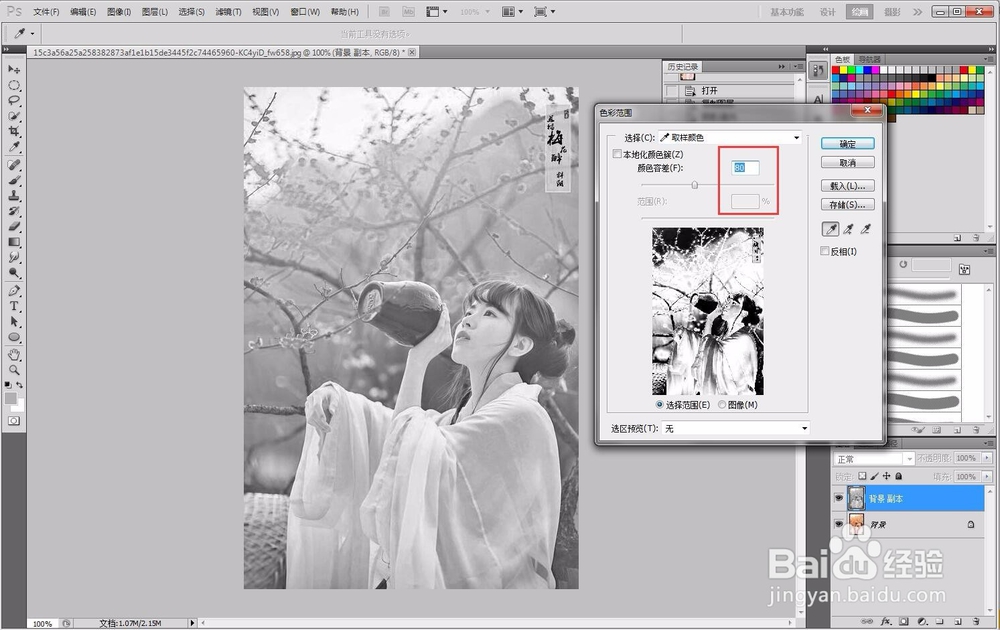The image size is (1000, 630).
Task: Enable the 本地化颜色簇(Z) checkbox
Action: [x=617, y=154]
